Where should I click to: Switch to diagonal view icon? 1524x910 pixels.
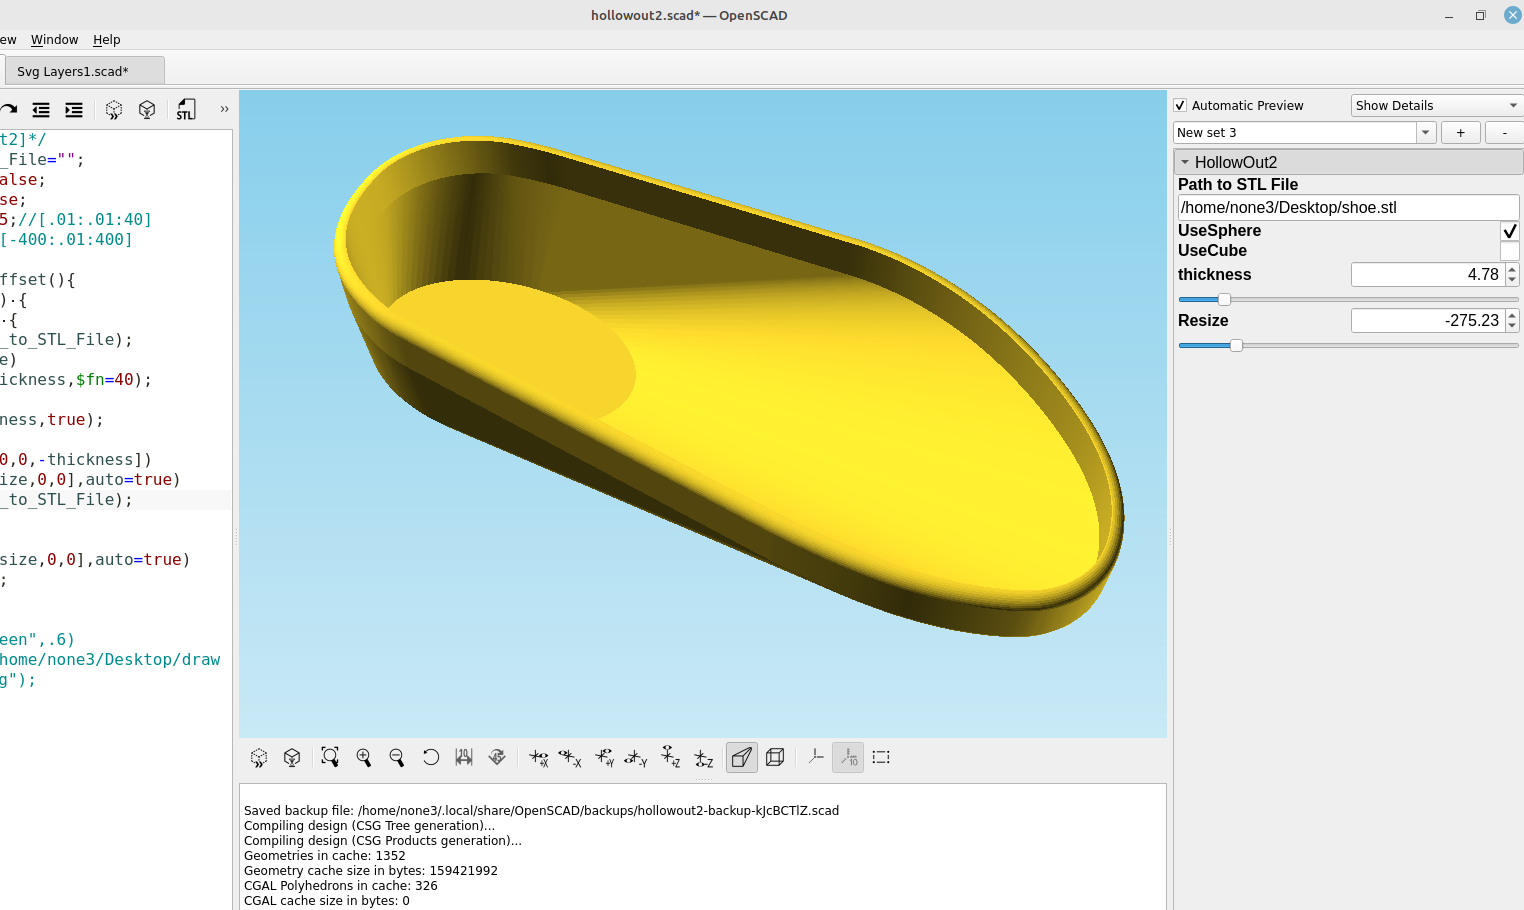click(497, 757)
